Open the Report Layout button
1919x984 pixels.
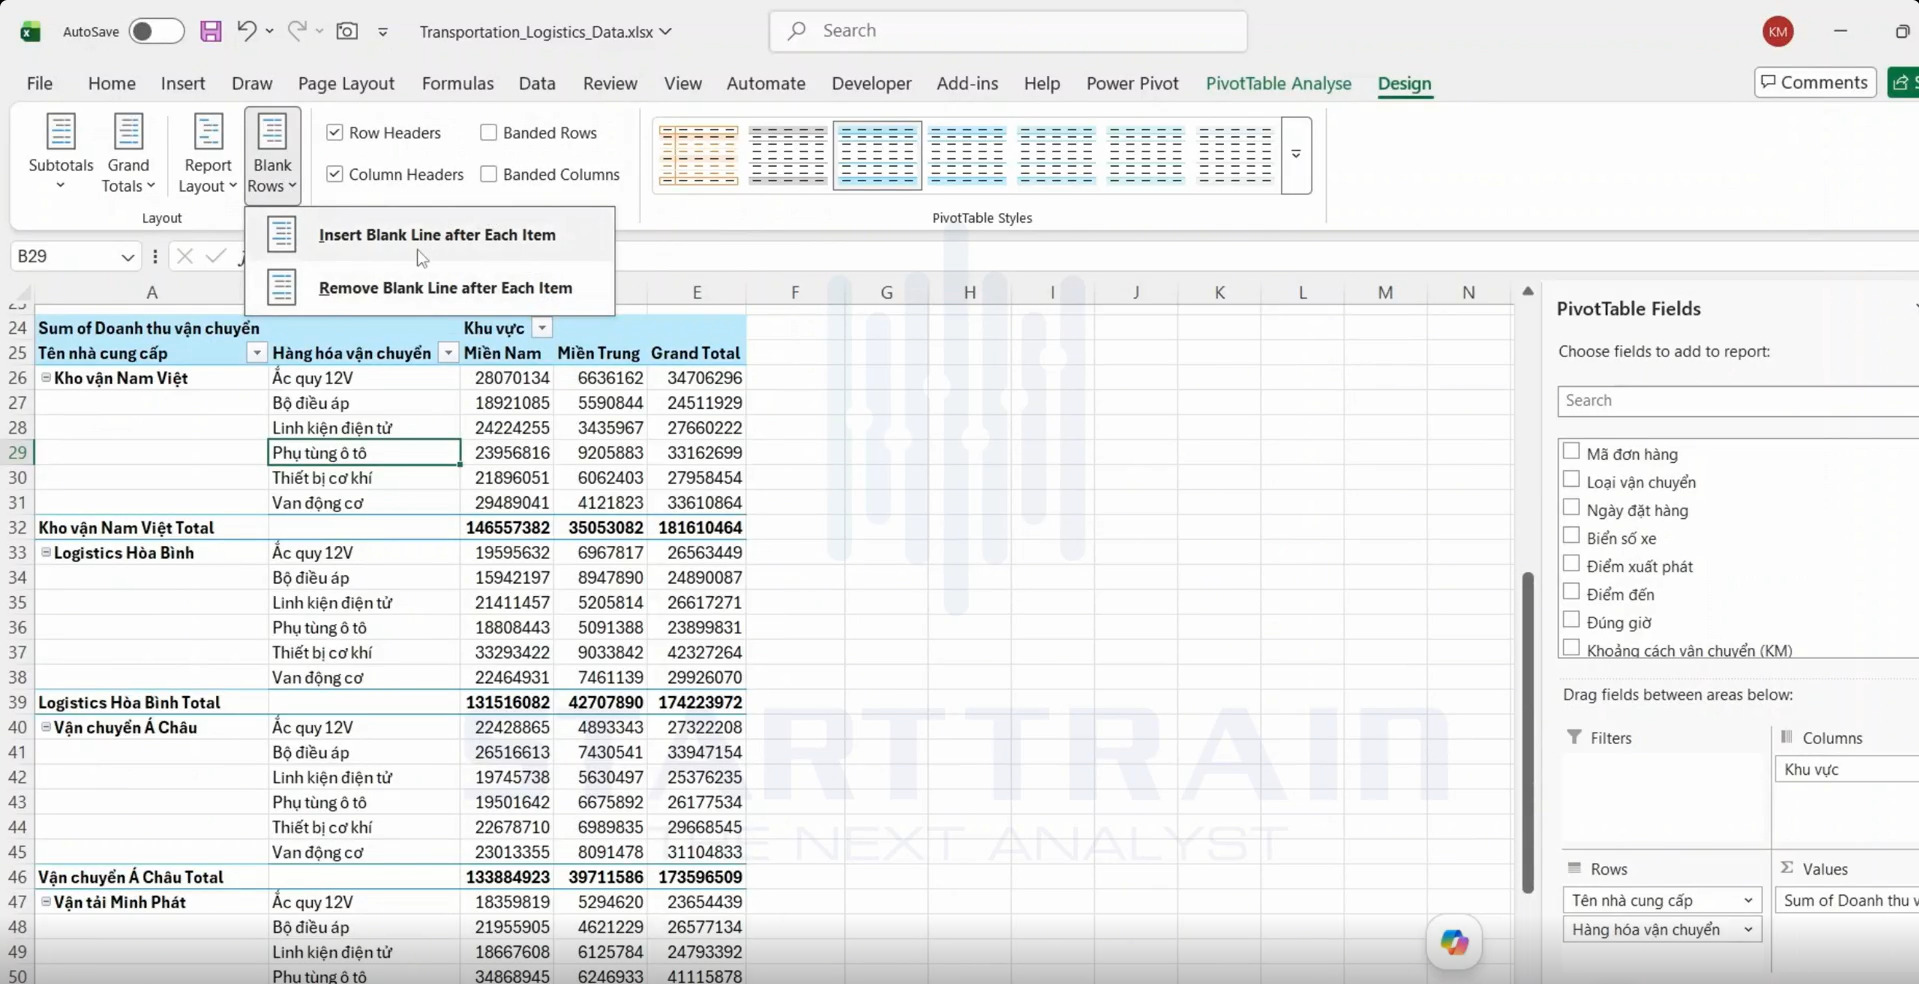(207, 154)
